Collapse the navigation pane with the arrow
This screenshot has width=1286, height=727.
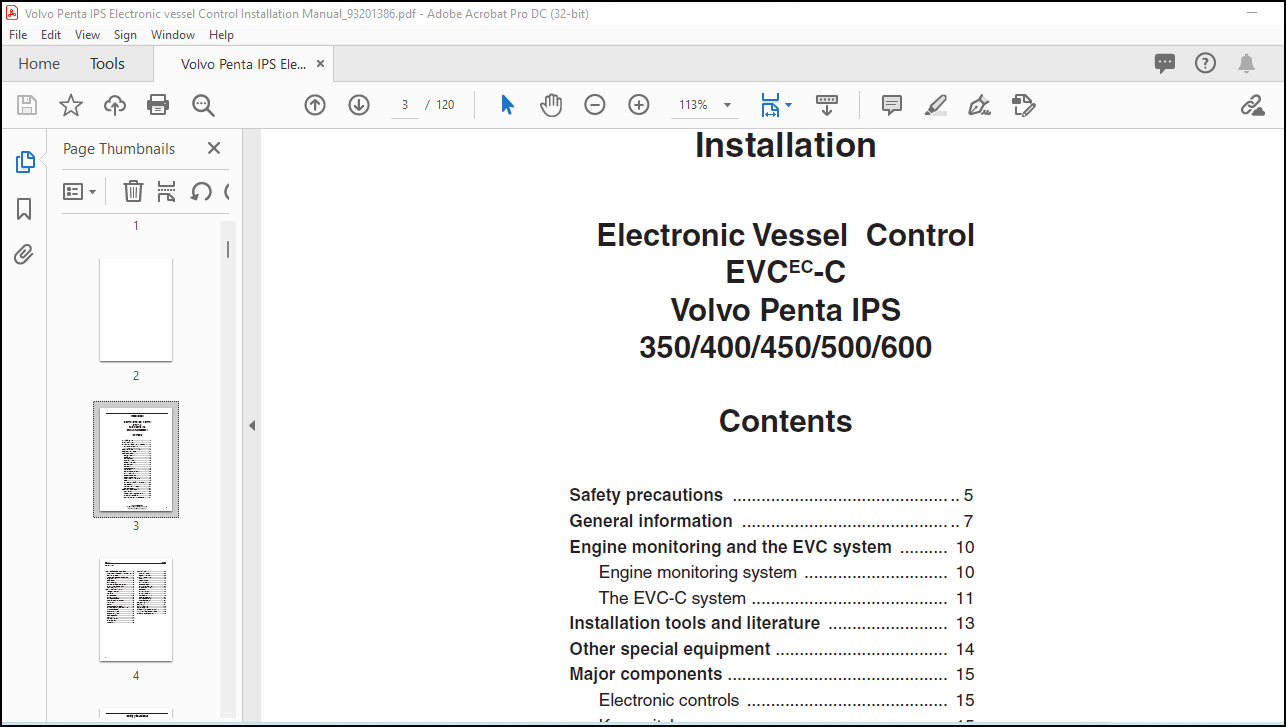(252, 425)
